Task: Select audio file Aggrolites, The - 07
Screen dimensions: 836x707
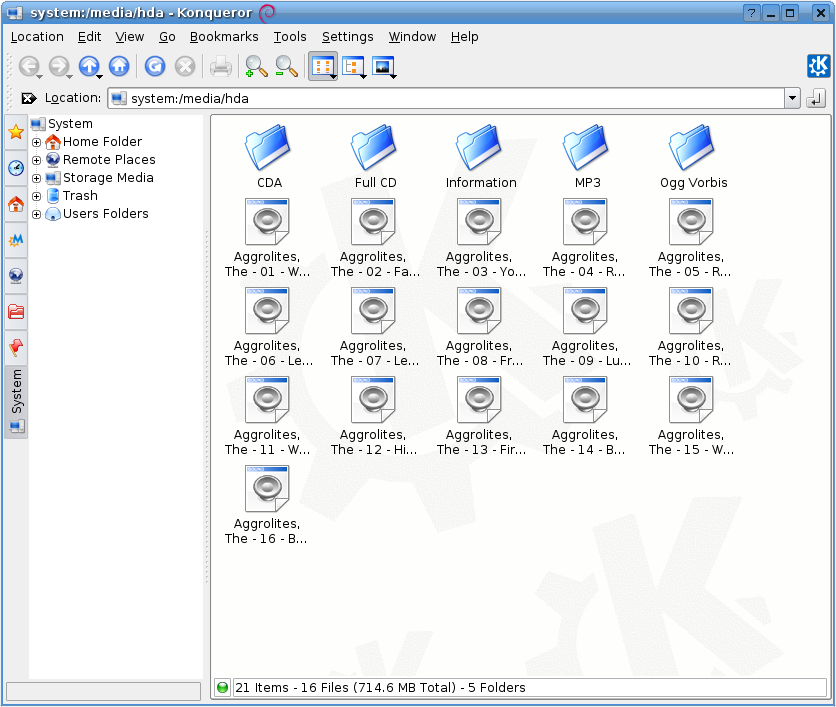Action: pyautogui.click(x=374, y=327)
